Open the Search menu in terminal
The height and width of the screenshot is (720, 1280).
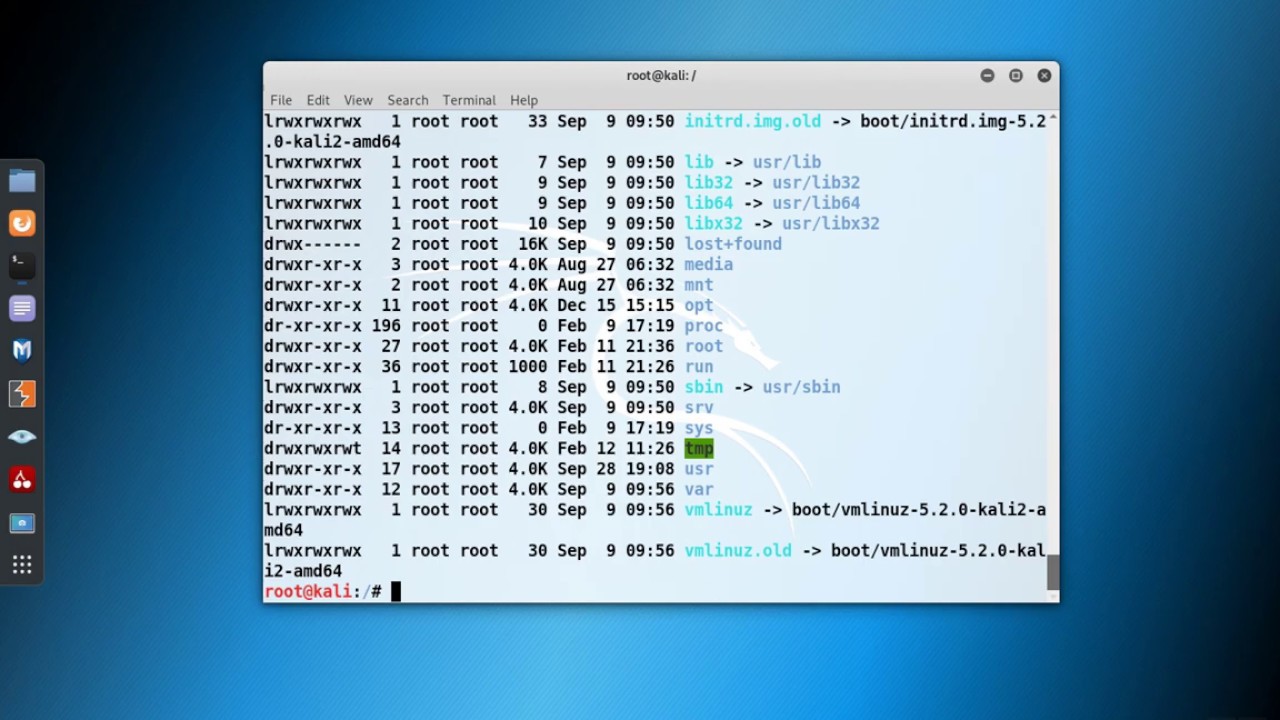407,100
